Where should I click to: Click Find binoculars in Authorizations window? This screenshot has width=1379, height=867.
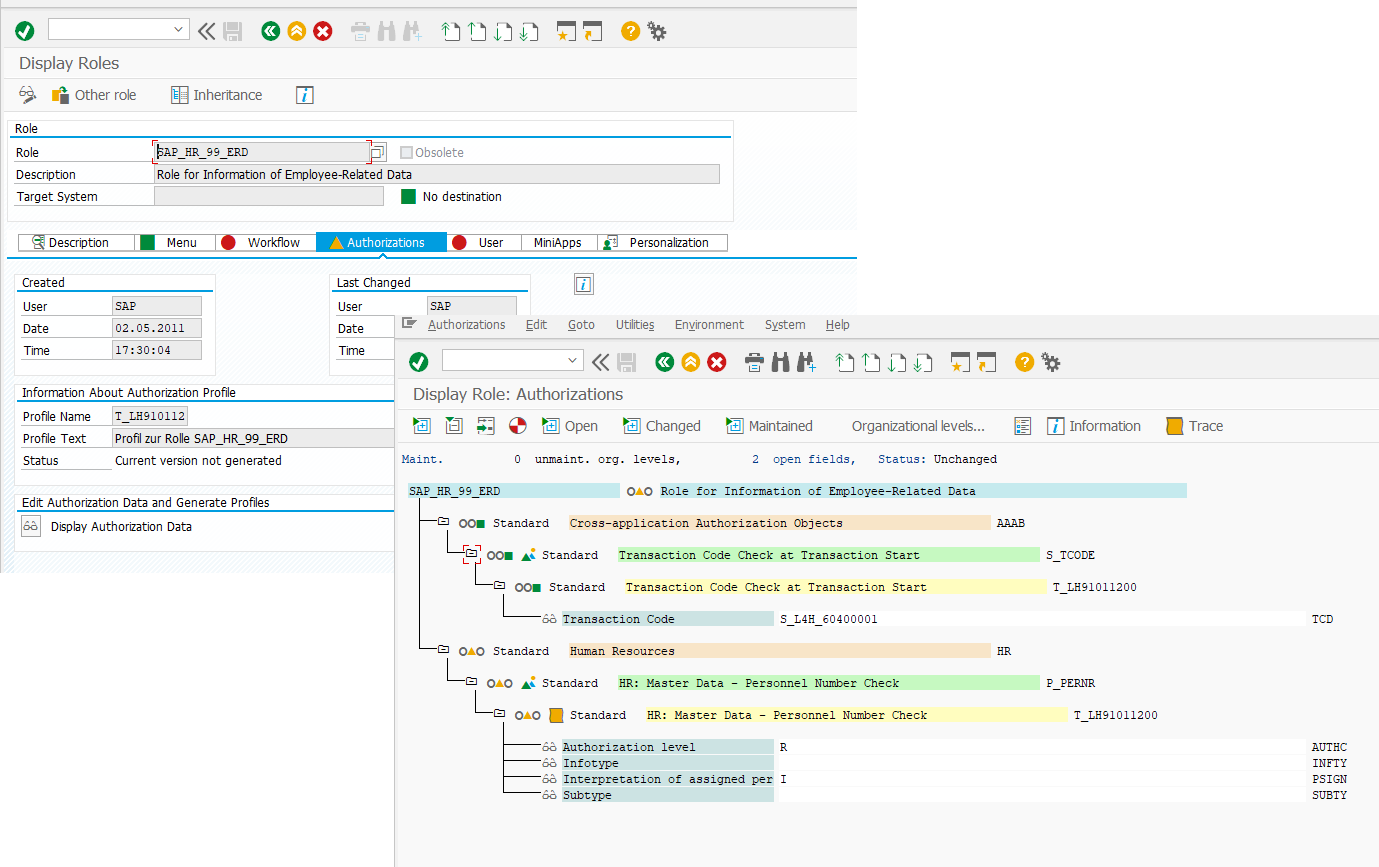tap(782, 362)
